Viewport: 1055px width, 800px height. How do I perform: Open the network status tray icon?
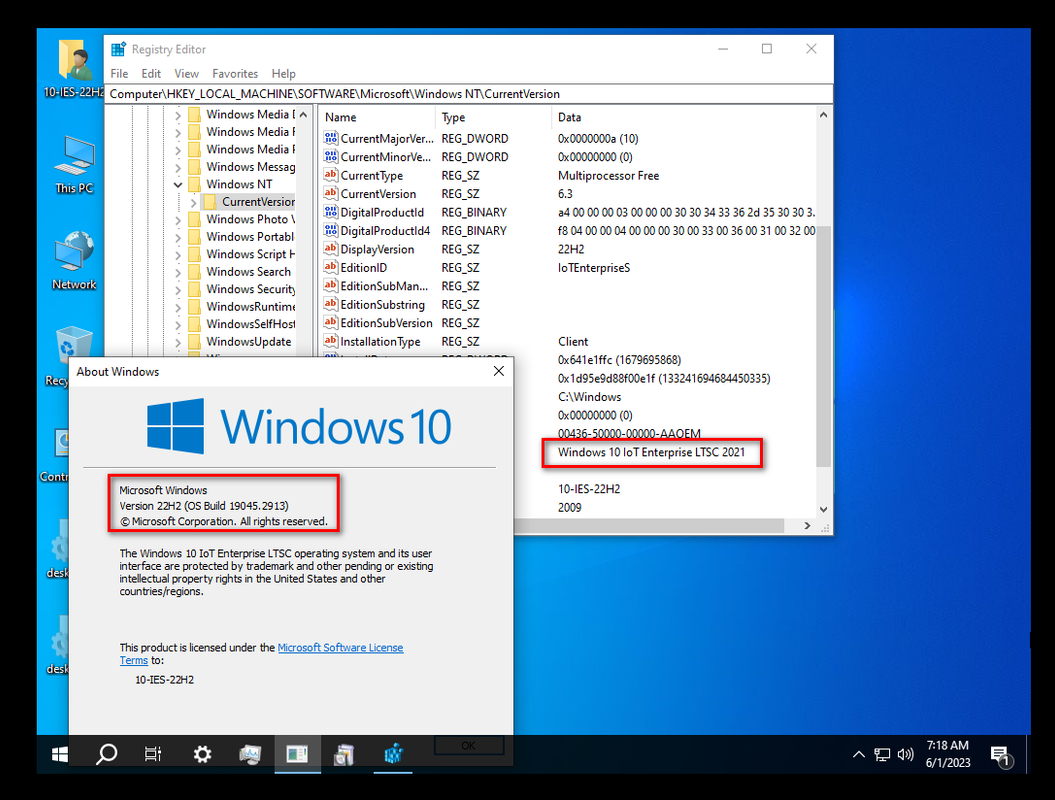pos(882,755)
